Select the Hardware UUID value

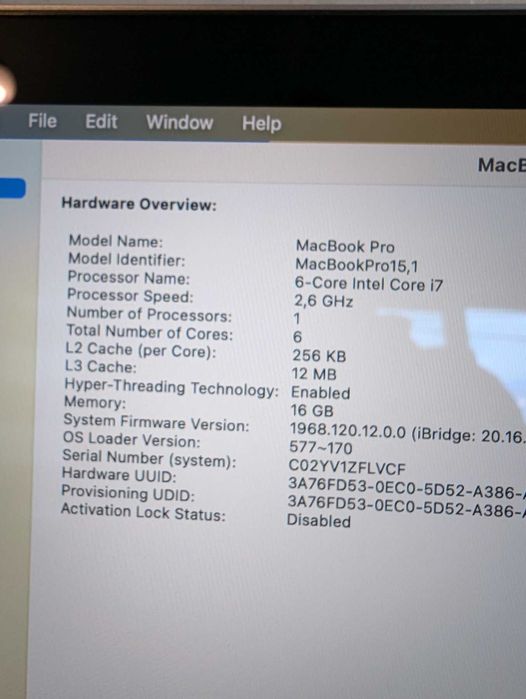tap(407, 488)
